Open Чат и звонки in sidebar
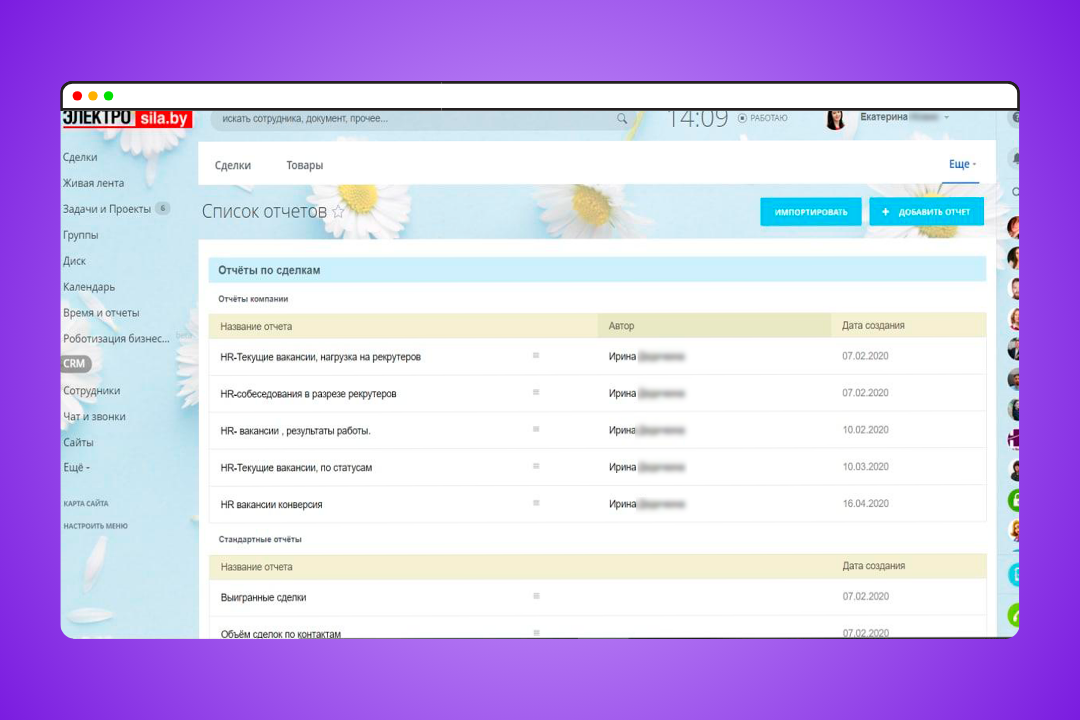 [x=94, y=416]
